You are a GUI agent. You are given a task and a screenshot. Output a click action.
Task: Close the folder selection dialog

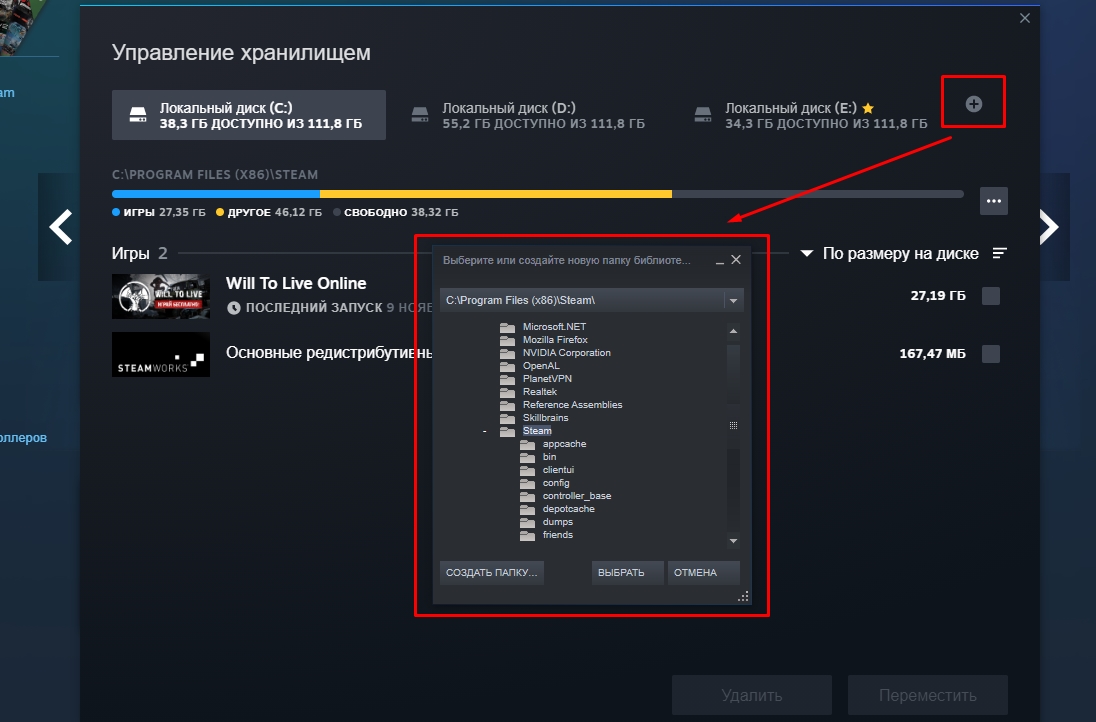(x=736, y=259)
